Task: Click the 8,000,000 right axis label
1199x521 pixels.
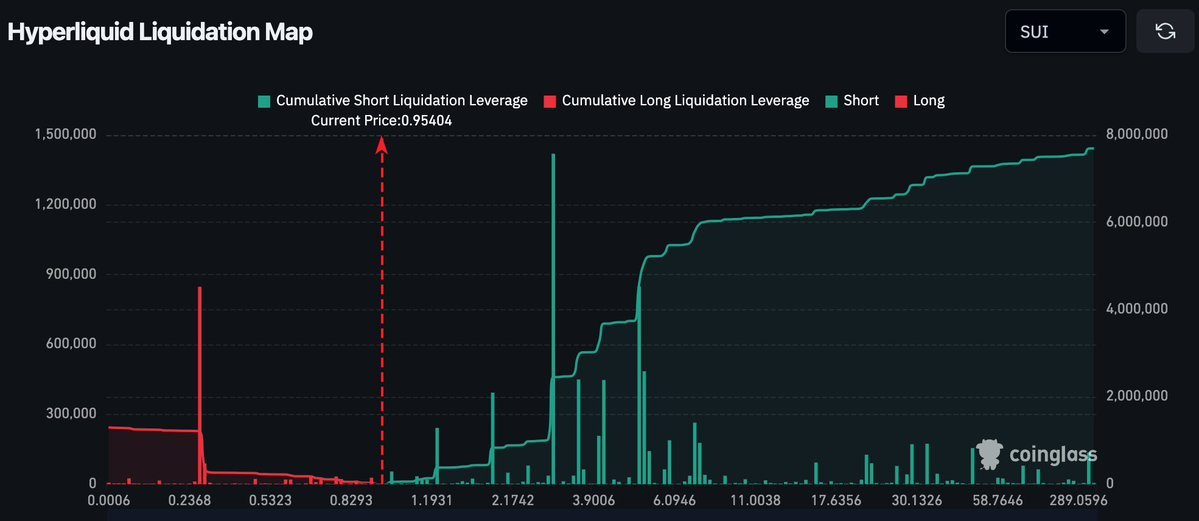Action: 1136,135
